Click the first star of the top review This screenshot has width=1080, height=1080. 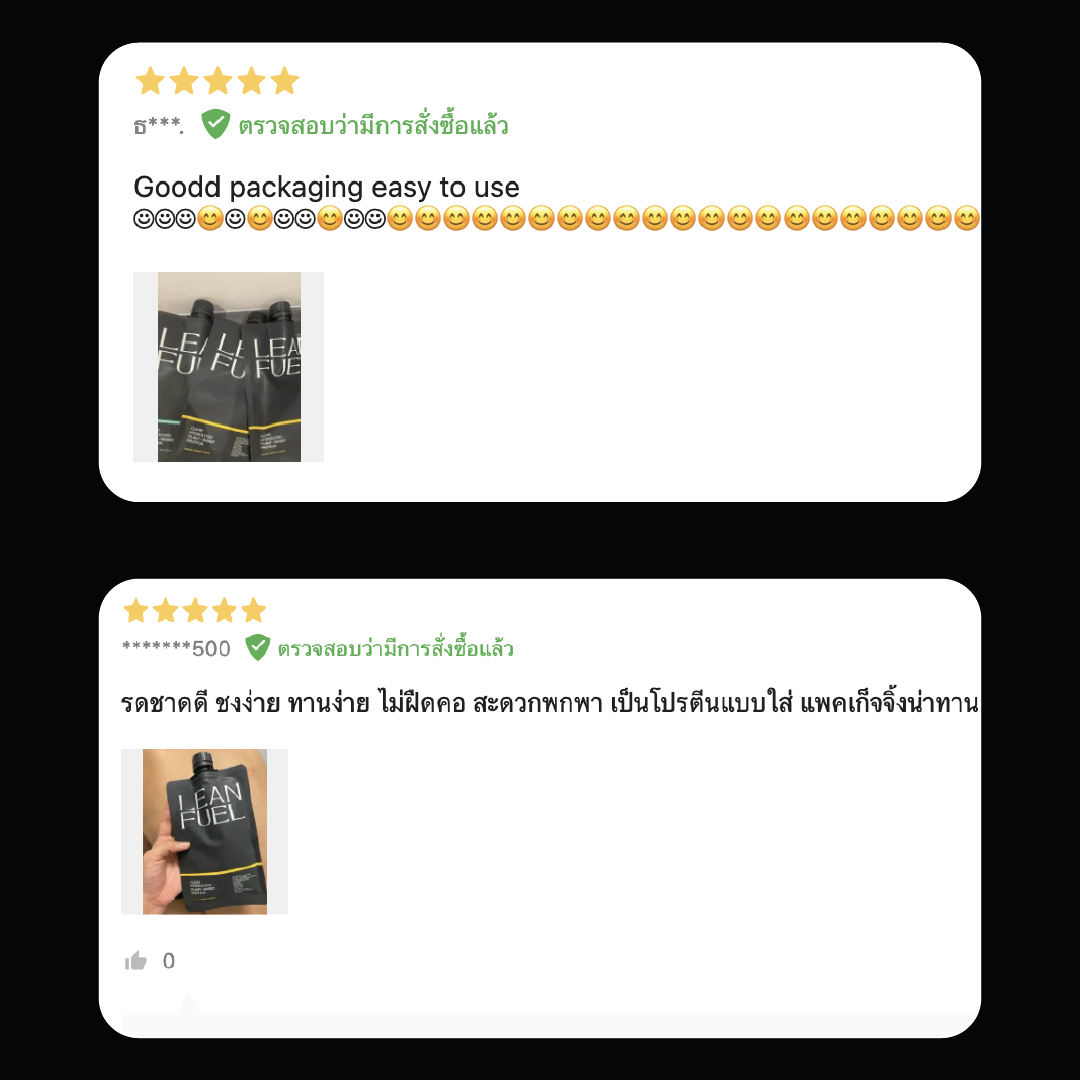(150, 81)
